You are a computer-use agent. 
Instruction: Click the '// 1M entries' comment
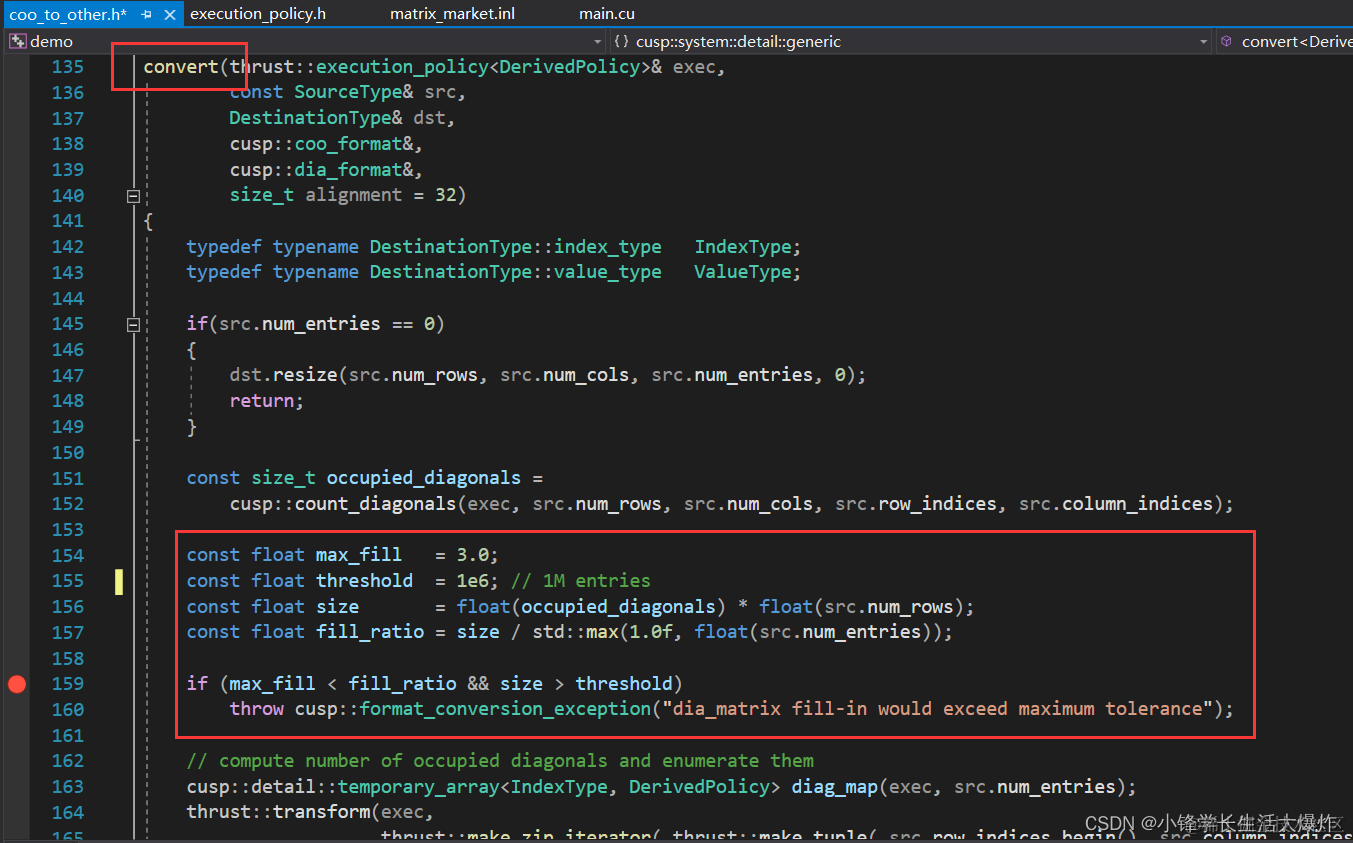point(581,581)
